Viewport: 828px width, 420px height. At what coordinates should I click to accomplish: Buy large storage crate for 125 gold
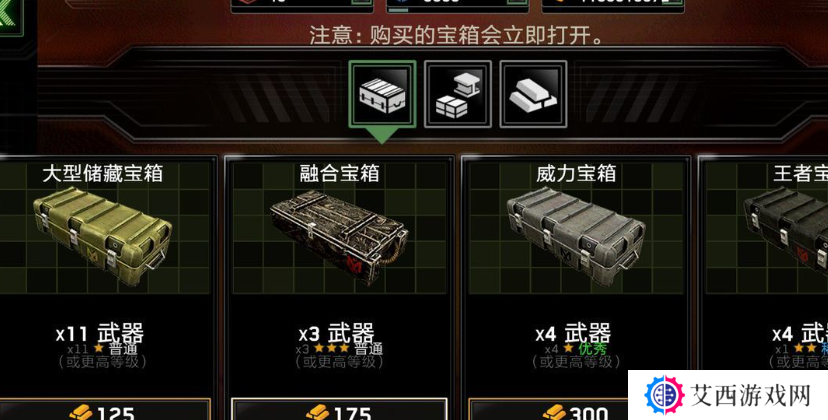pos(102,410)
